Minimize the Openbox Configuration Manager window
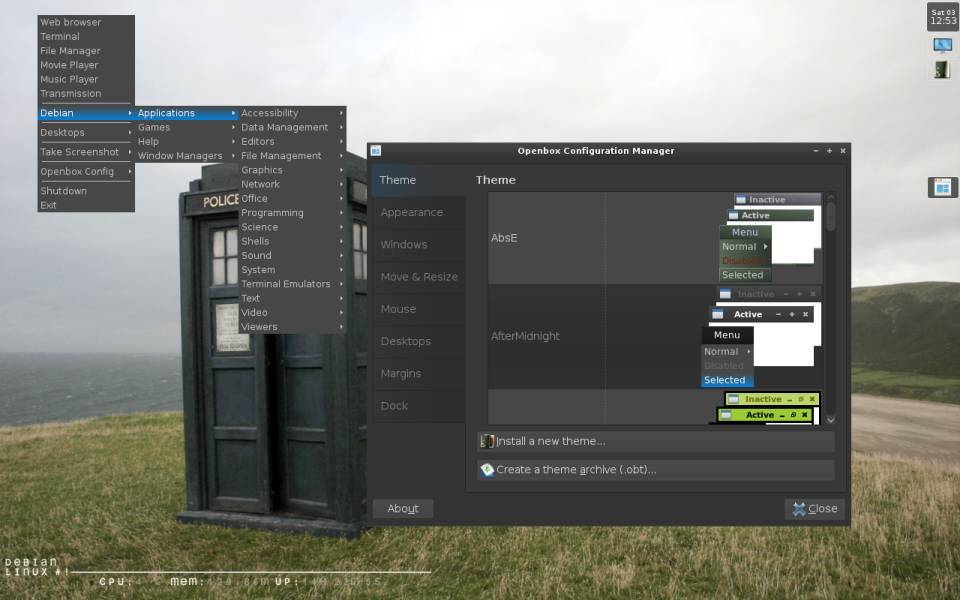960x600 pixels. pos(816,151)
